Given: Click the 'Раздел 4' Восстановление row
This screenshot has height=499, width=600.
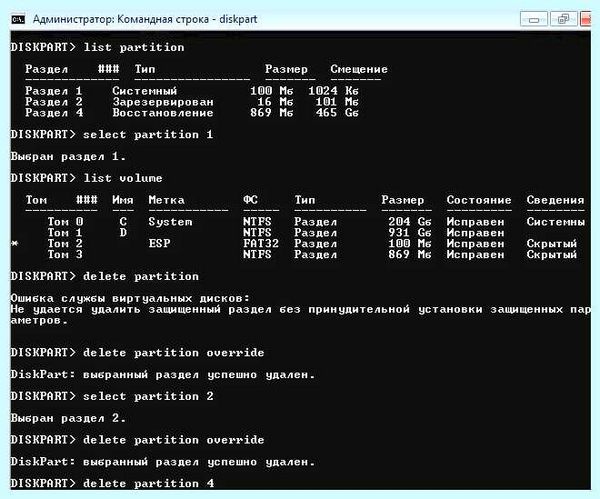Looking at the screenshot, I should pyautogui.click(x=192, y=113).
